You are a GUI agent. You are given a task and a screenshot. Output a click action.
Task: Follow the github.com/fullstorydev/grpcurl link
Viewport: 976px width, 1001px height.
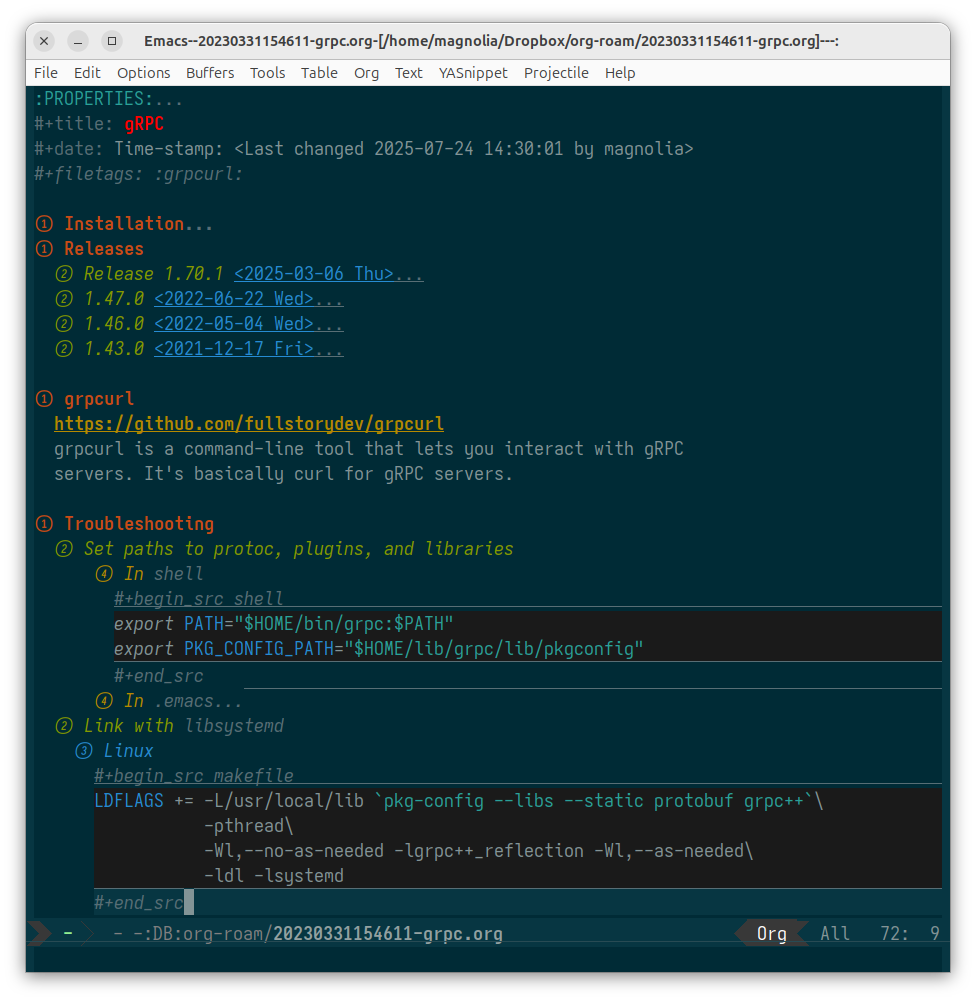pos(249,424)
